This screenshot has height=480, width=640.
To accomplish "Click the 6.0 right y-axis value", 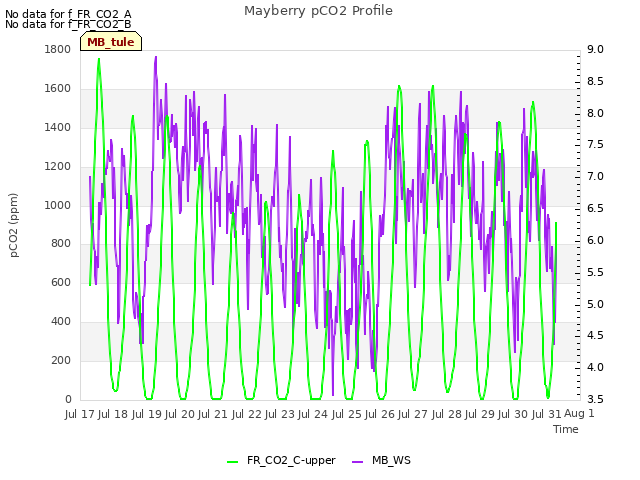I will pyautogui.click(x=595, y=240).
